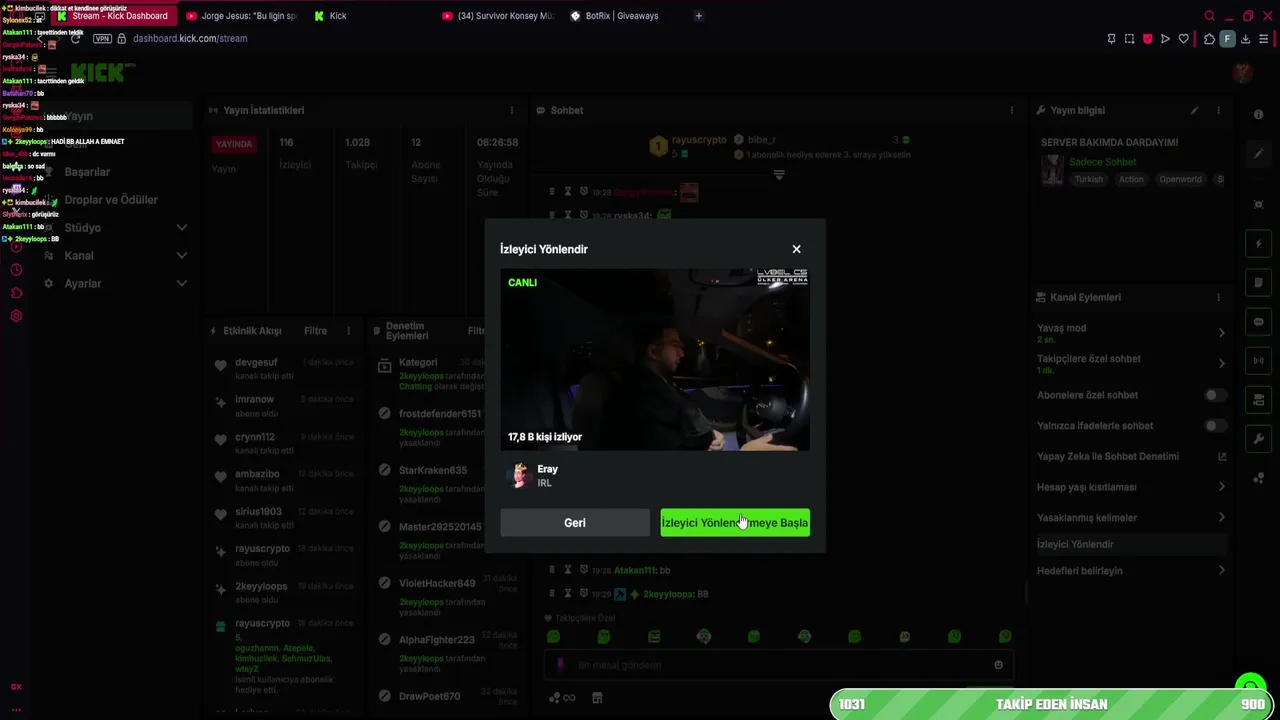Open Kanal Eylemleri three-dot menu

(1218, 297)
